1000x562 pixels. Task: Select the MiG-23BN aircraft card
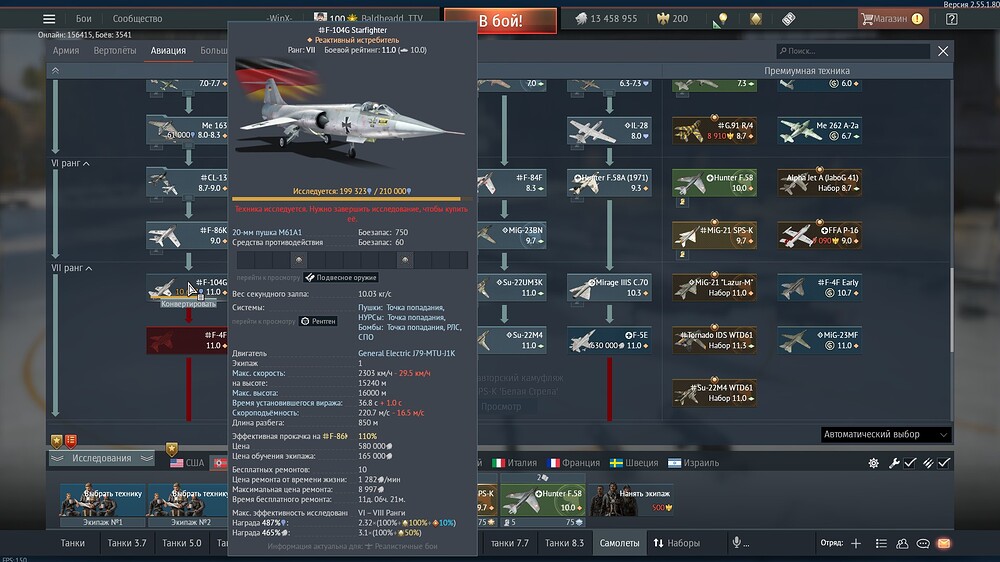tap(512, 235)
